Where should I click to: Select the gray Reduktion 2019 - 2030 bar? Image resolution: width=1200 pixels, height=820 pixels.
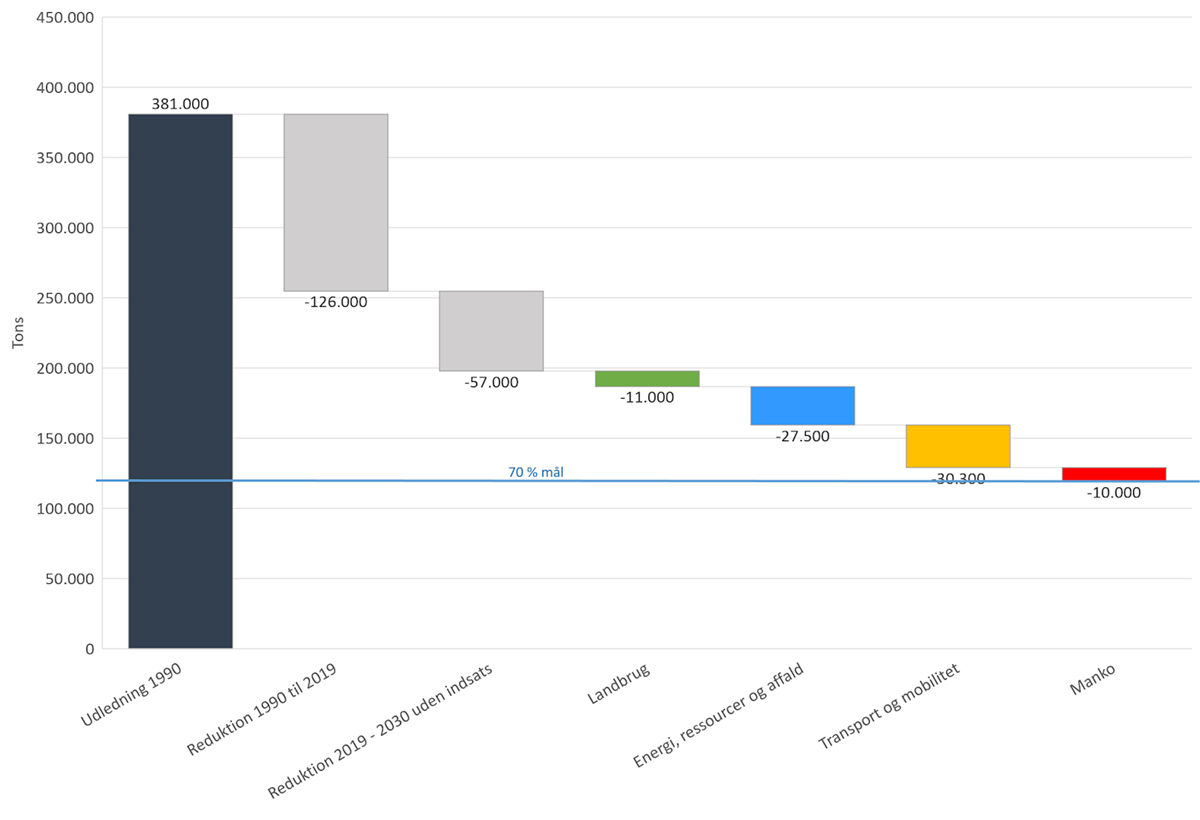click(491, 330)
